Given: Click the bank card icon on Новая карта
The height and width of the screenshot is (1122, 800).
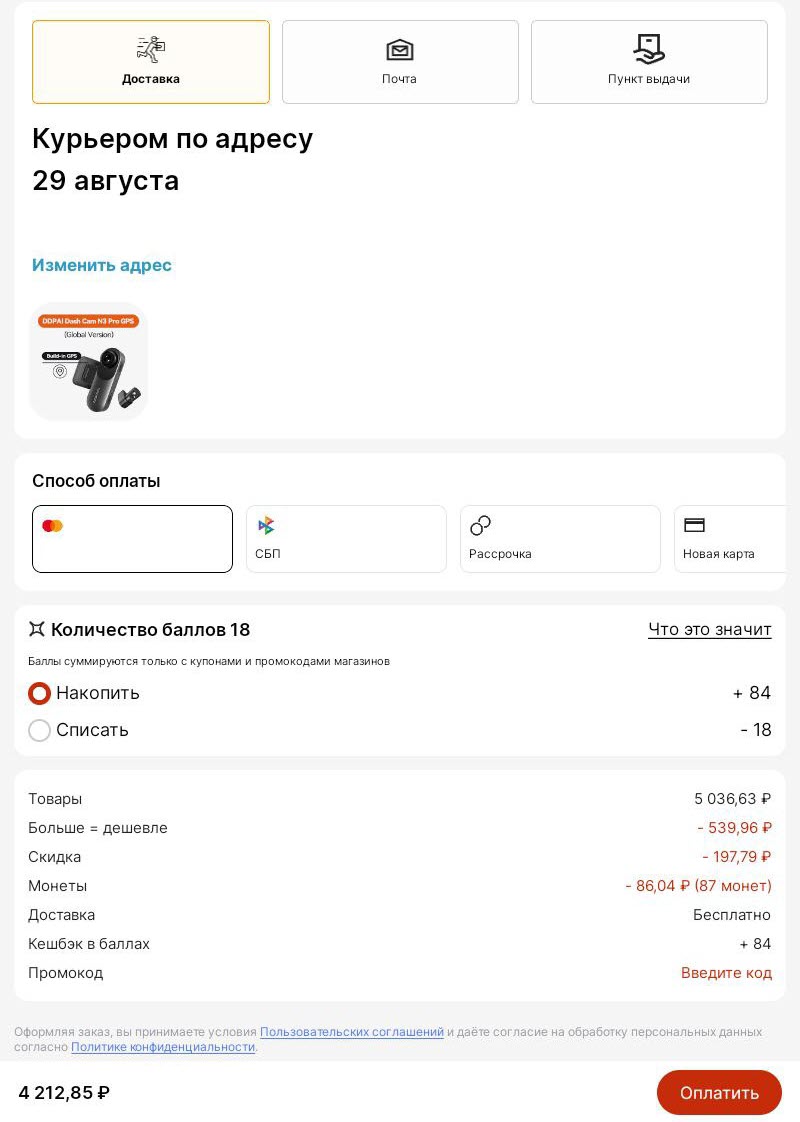Looking at the screenshot, I should point(695,525).
